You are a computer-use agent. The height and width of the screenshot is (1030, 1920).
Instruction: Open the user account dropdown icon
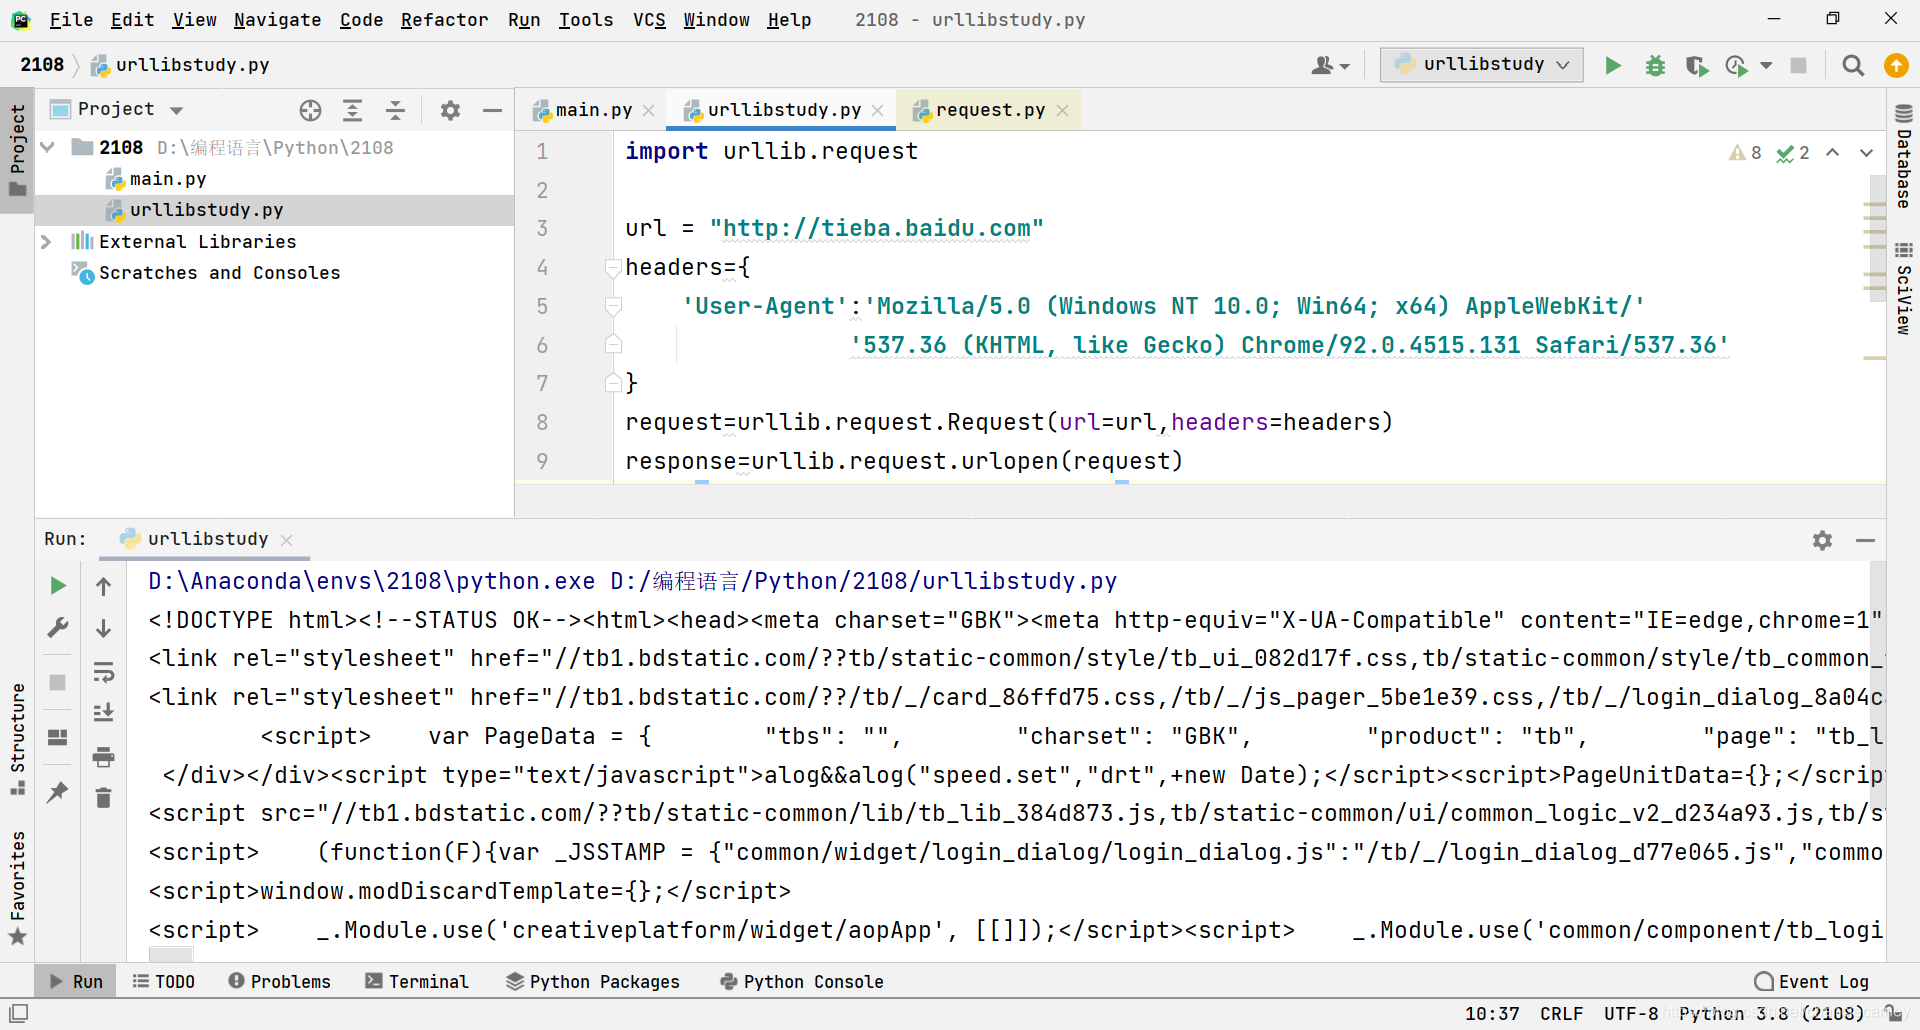[1330, 65]
